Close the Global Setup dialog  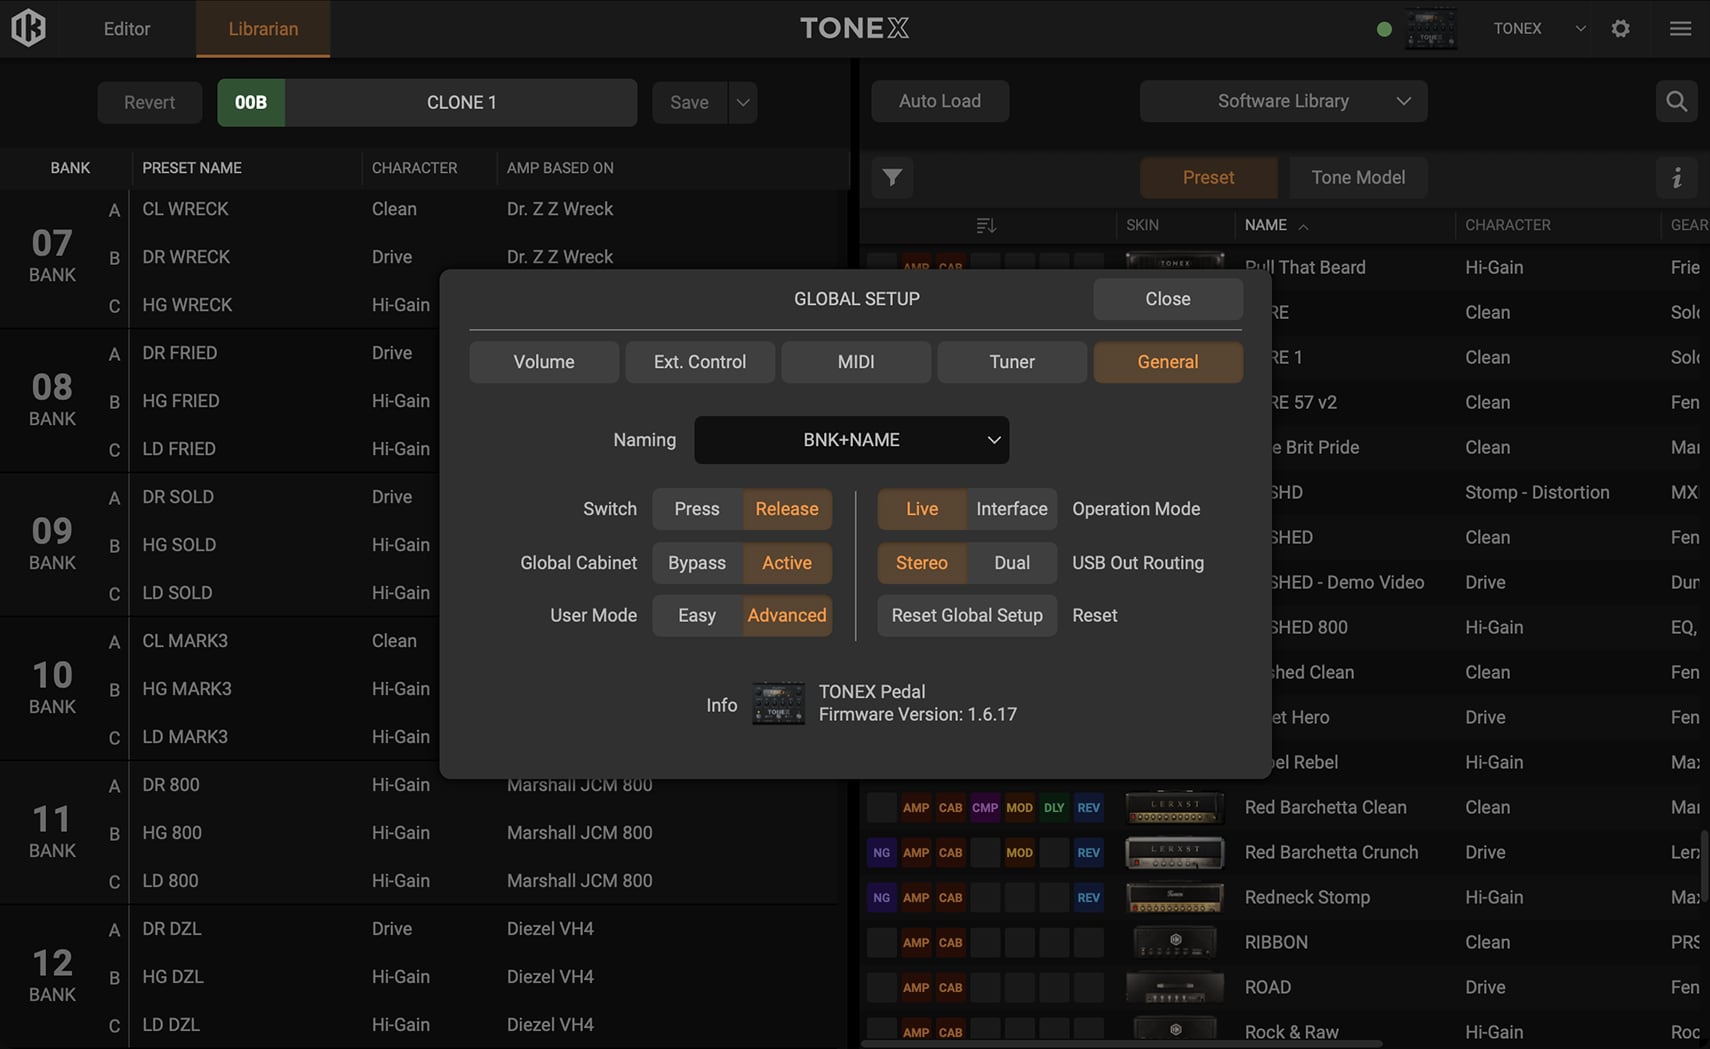pyautogui.click(x=1167, y=299)
